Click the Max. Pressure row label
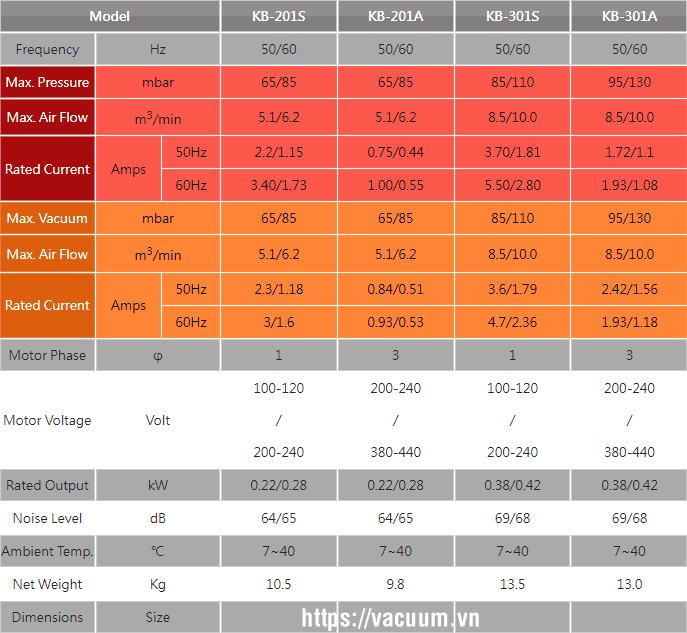 (x=47, y=83)
